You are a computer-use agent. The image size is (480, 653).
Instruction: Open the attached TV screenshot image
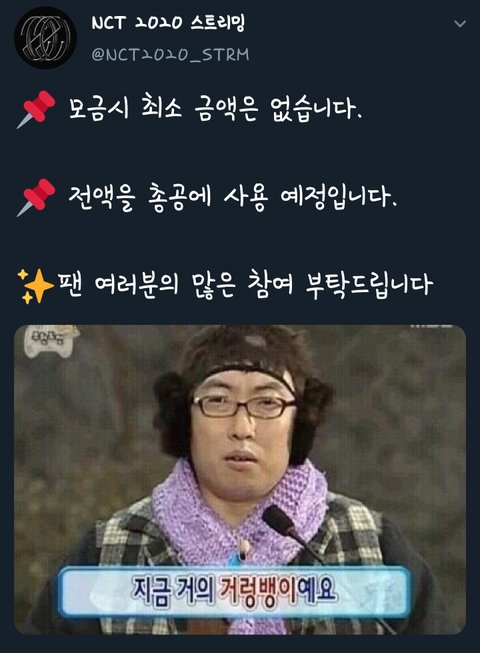point(240,480)
